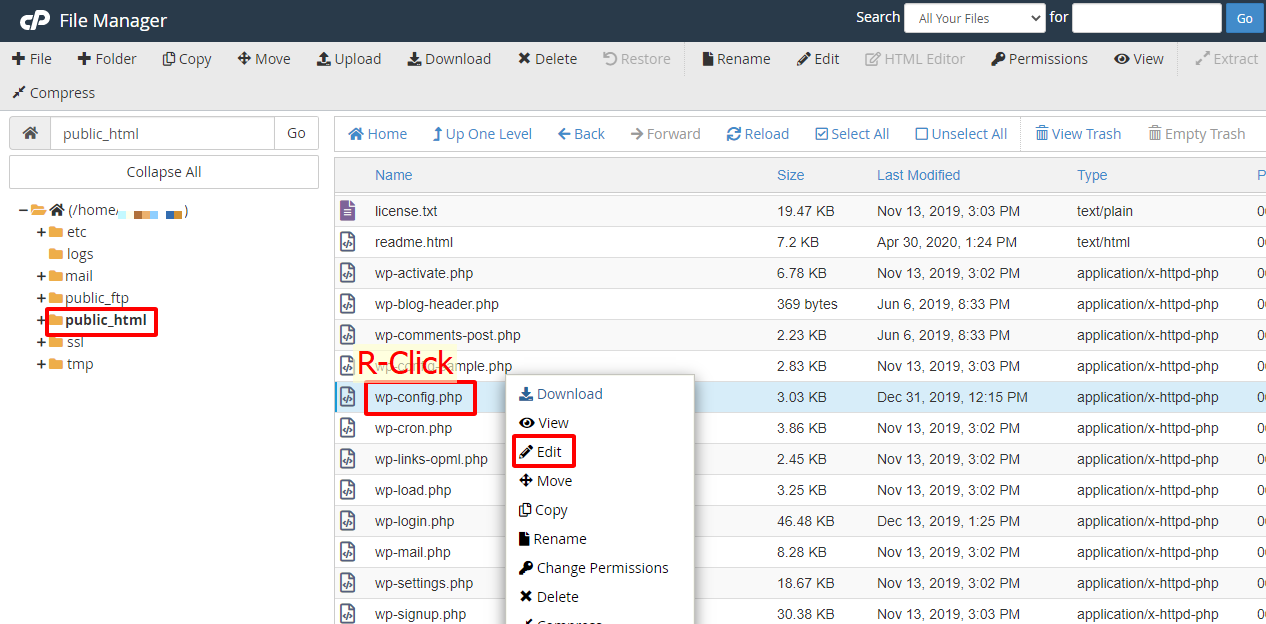Choose View from context menu

[544, 423]
